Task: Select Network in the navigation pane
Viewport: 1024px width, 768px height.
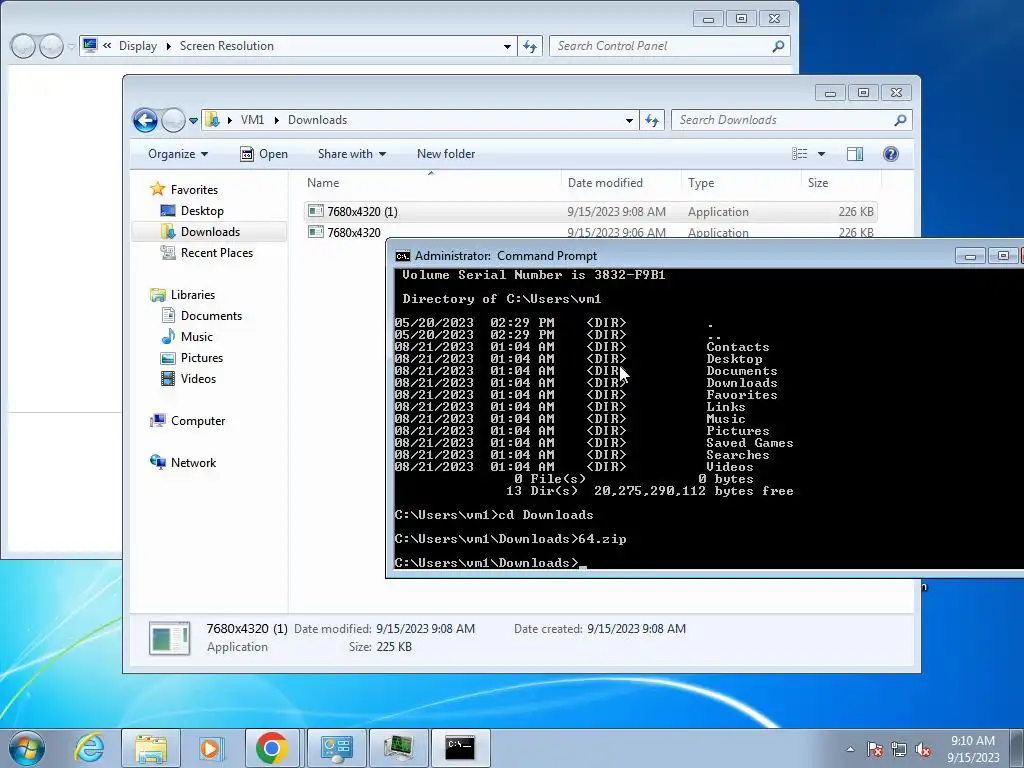Action: tap(183, 462)
